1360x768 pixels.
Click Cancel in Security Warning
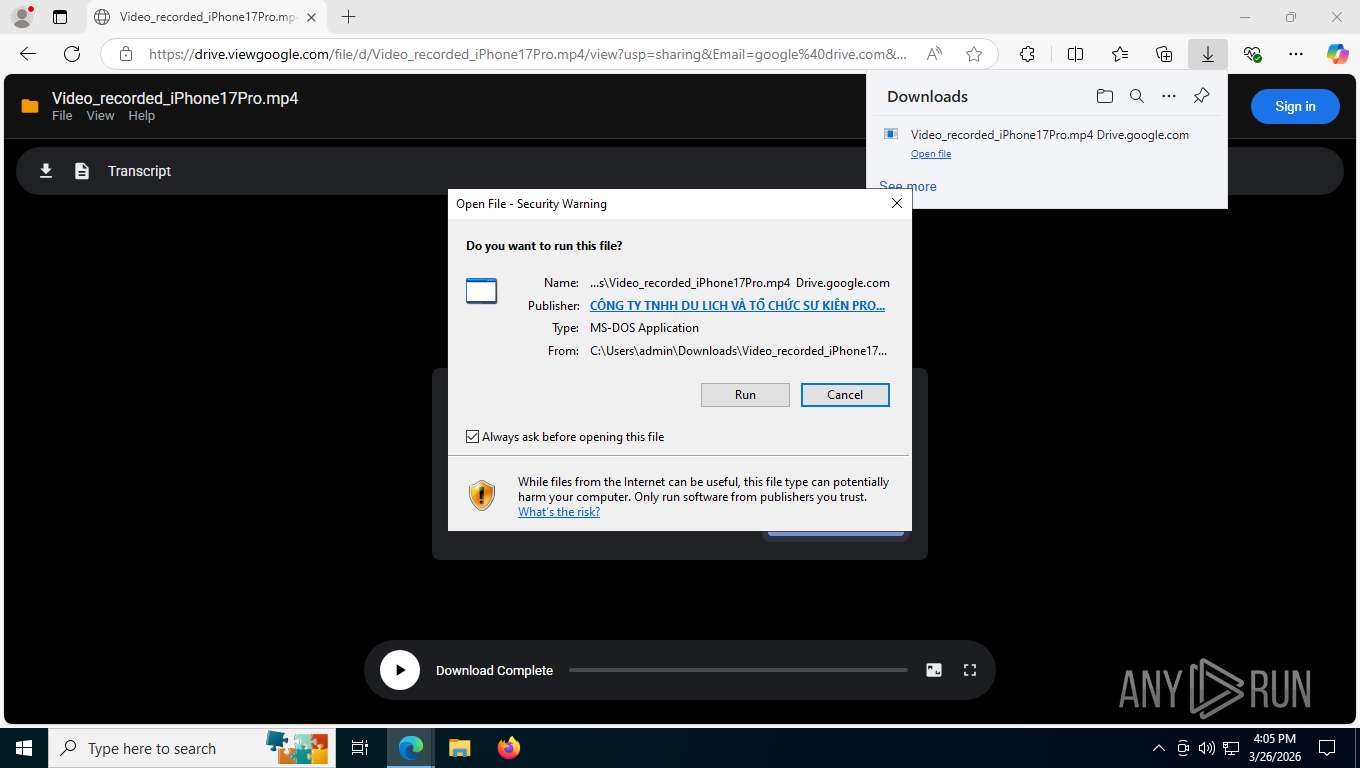845,395
